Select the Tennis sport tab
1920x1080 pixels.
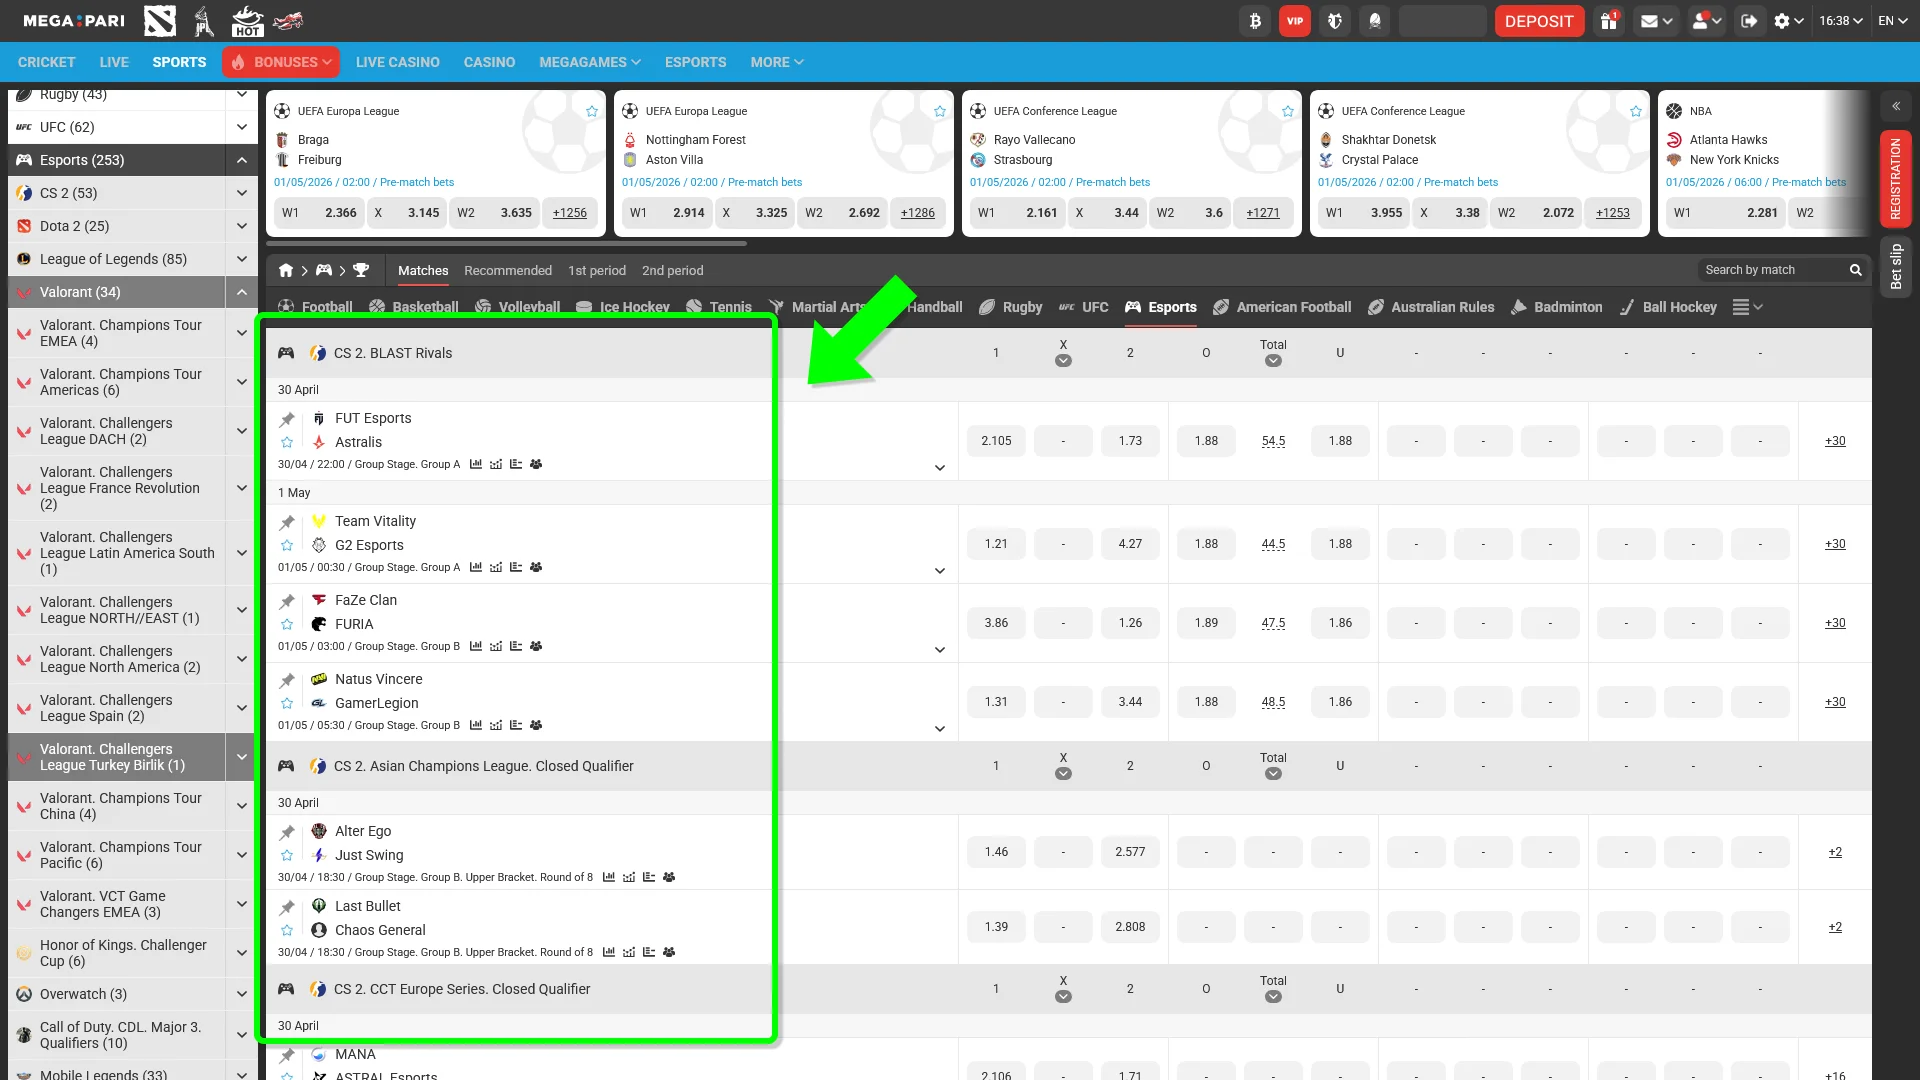coord(719,307)
